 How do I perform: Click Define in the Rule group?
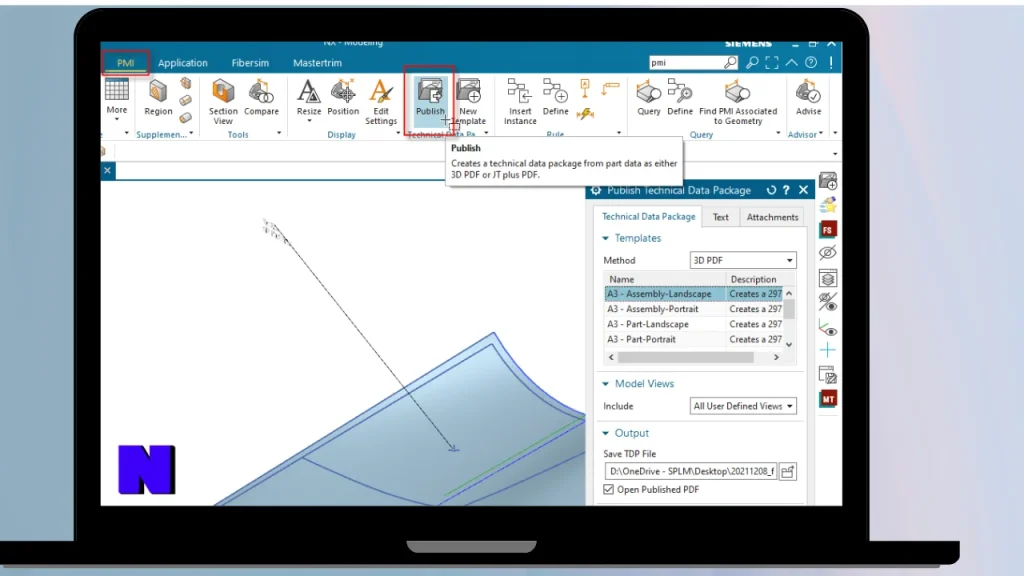point(555,98)
